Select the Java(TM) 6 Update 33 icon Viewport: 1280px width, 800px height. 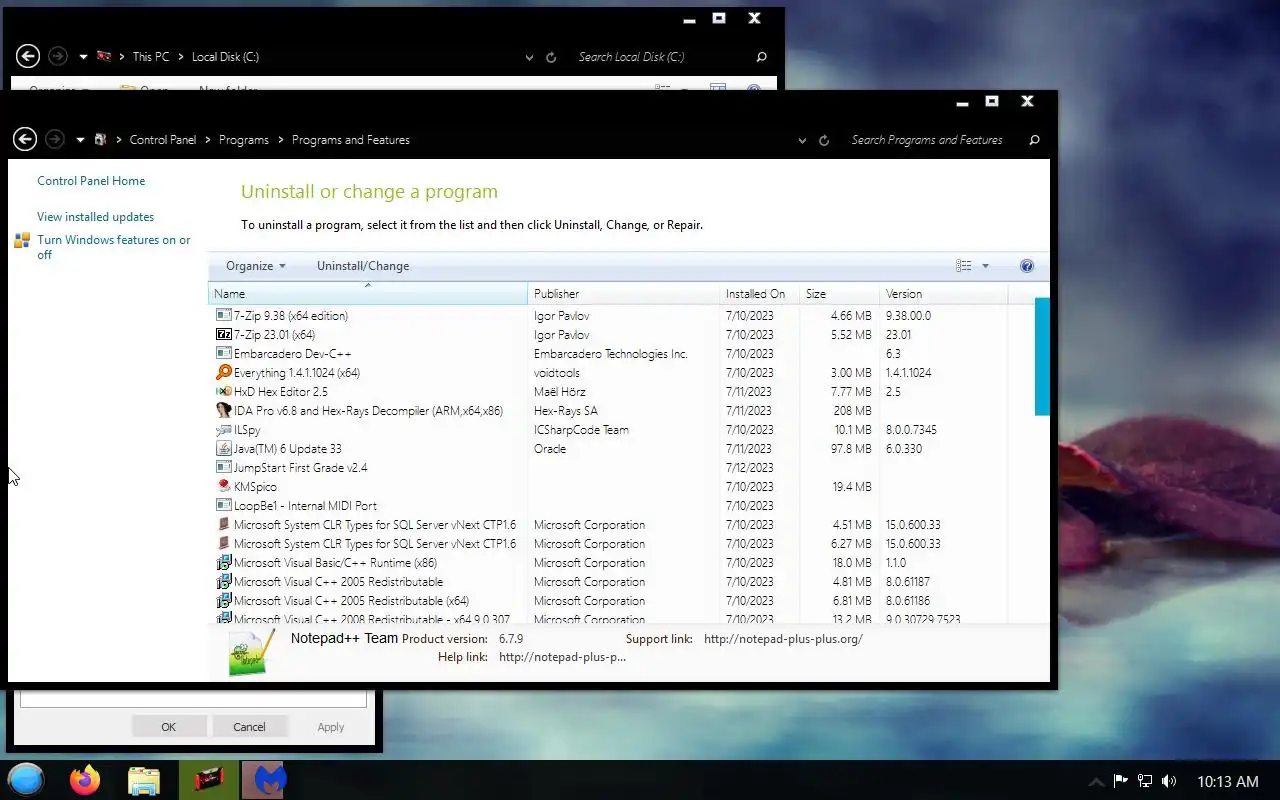pos(224,448)
